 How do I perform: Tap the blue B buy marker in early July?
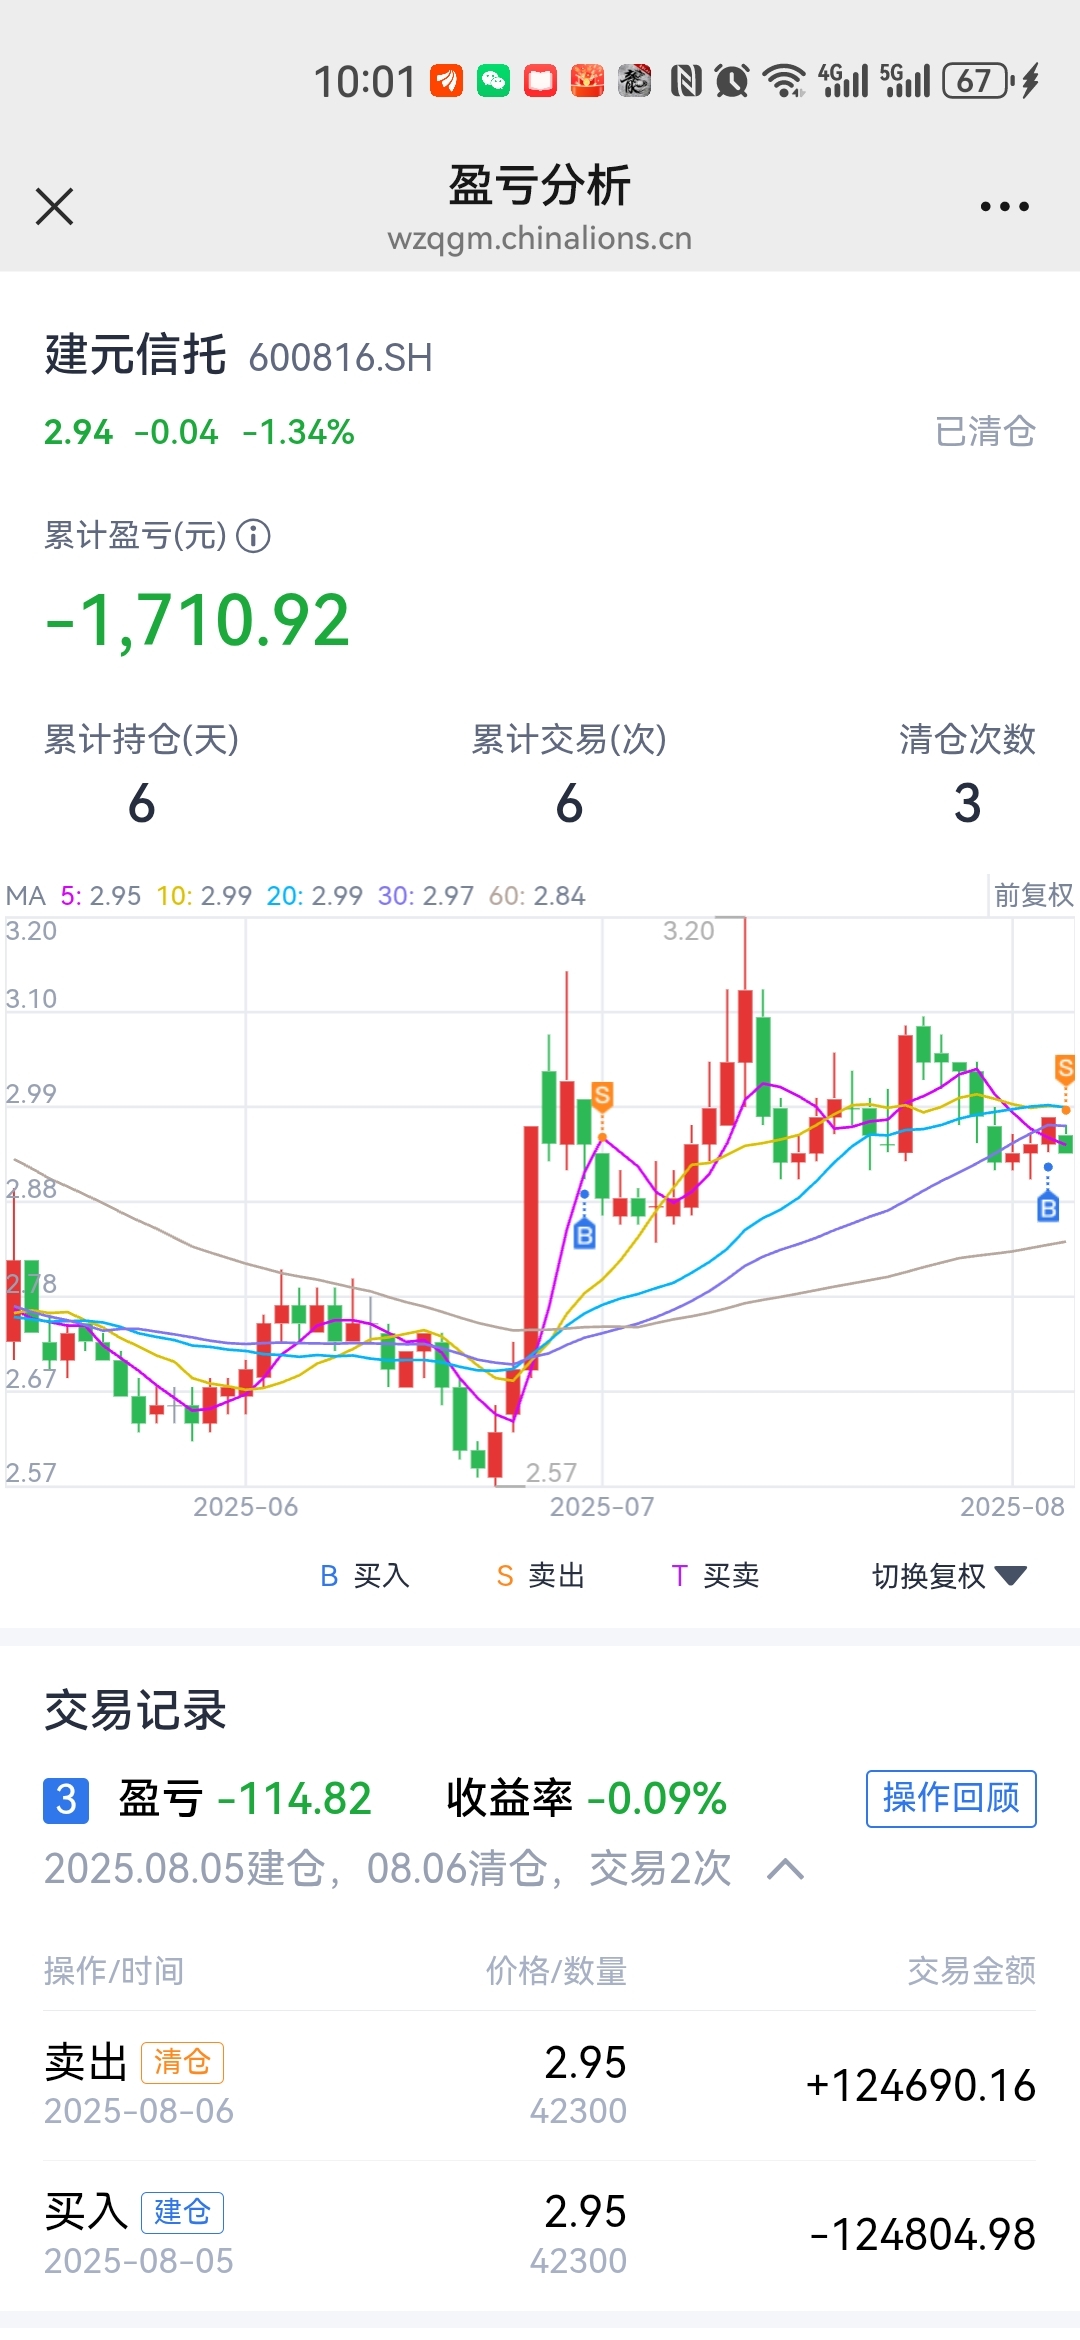click(585, 1235)
